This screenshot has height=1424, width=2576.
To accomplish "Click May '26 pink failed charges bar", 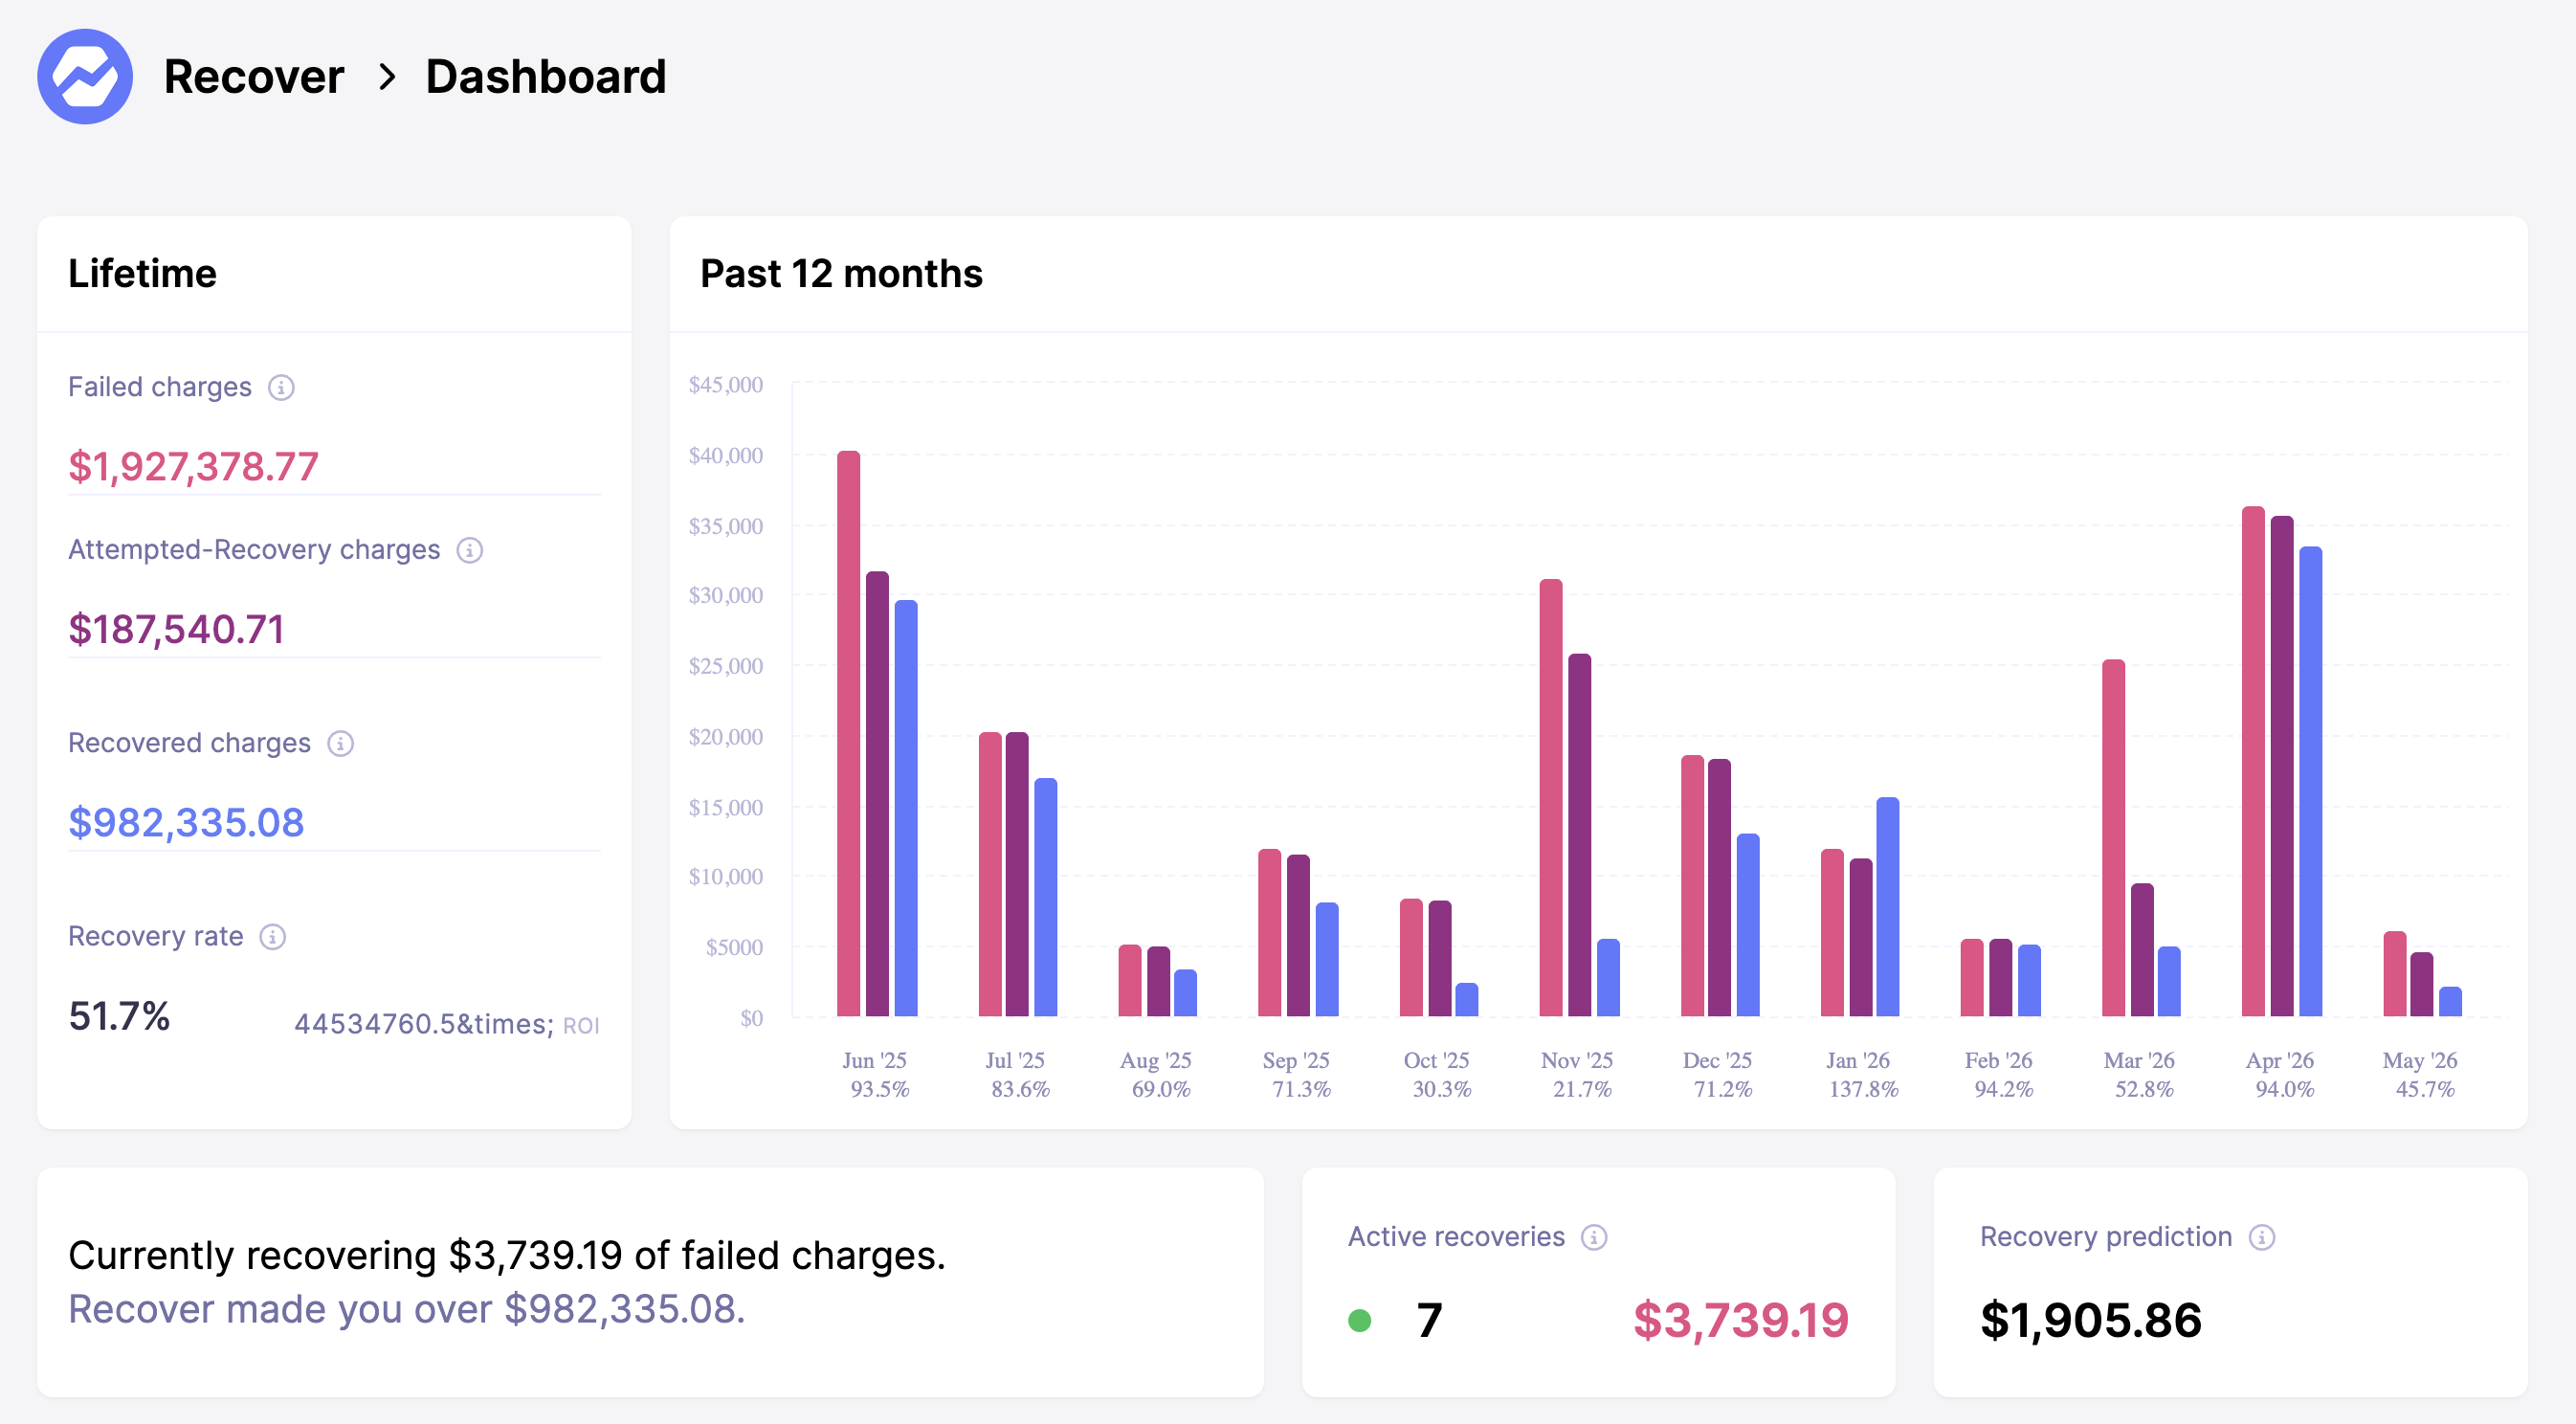I will click(2395, 974).
